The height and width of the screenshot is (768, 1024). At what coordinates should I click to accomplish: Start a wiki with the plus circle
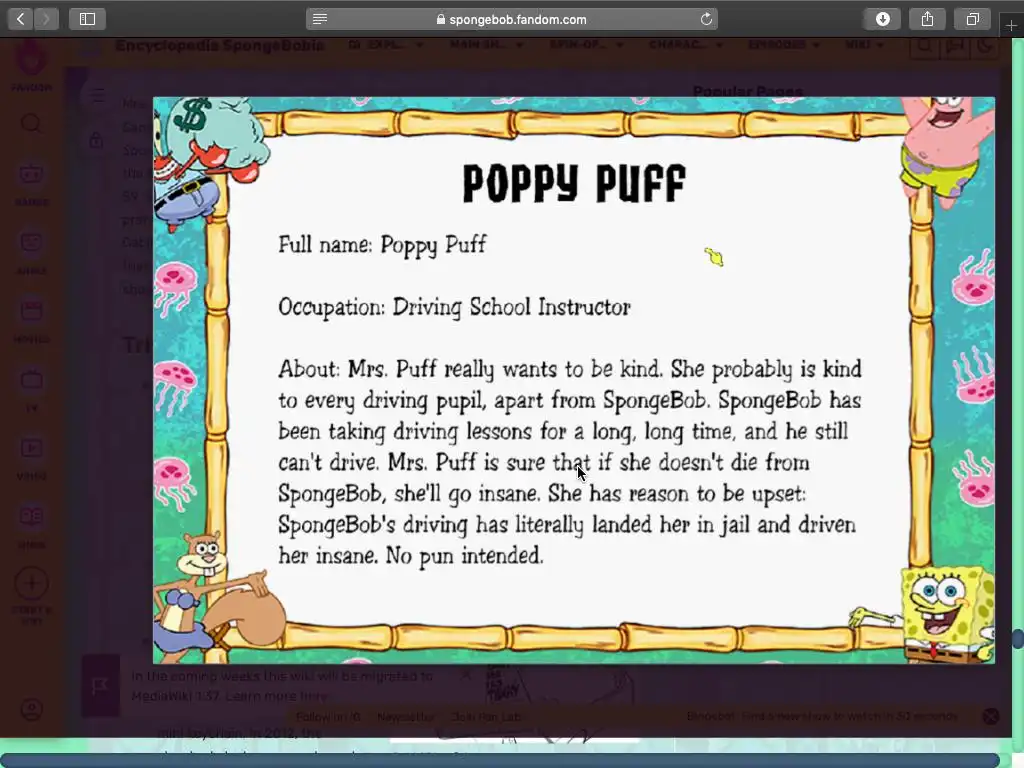[x=31, y=583]
